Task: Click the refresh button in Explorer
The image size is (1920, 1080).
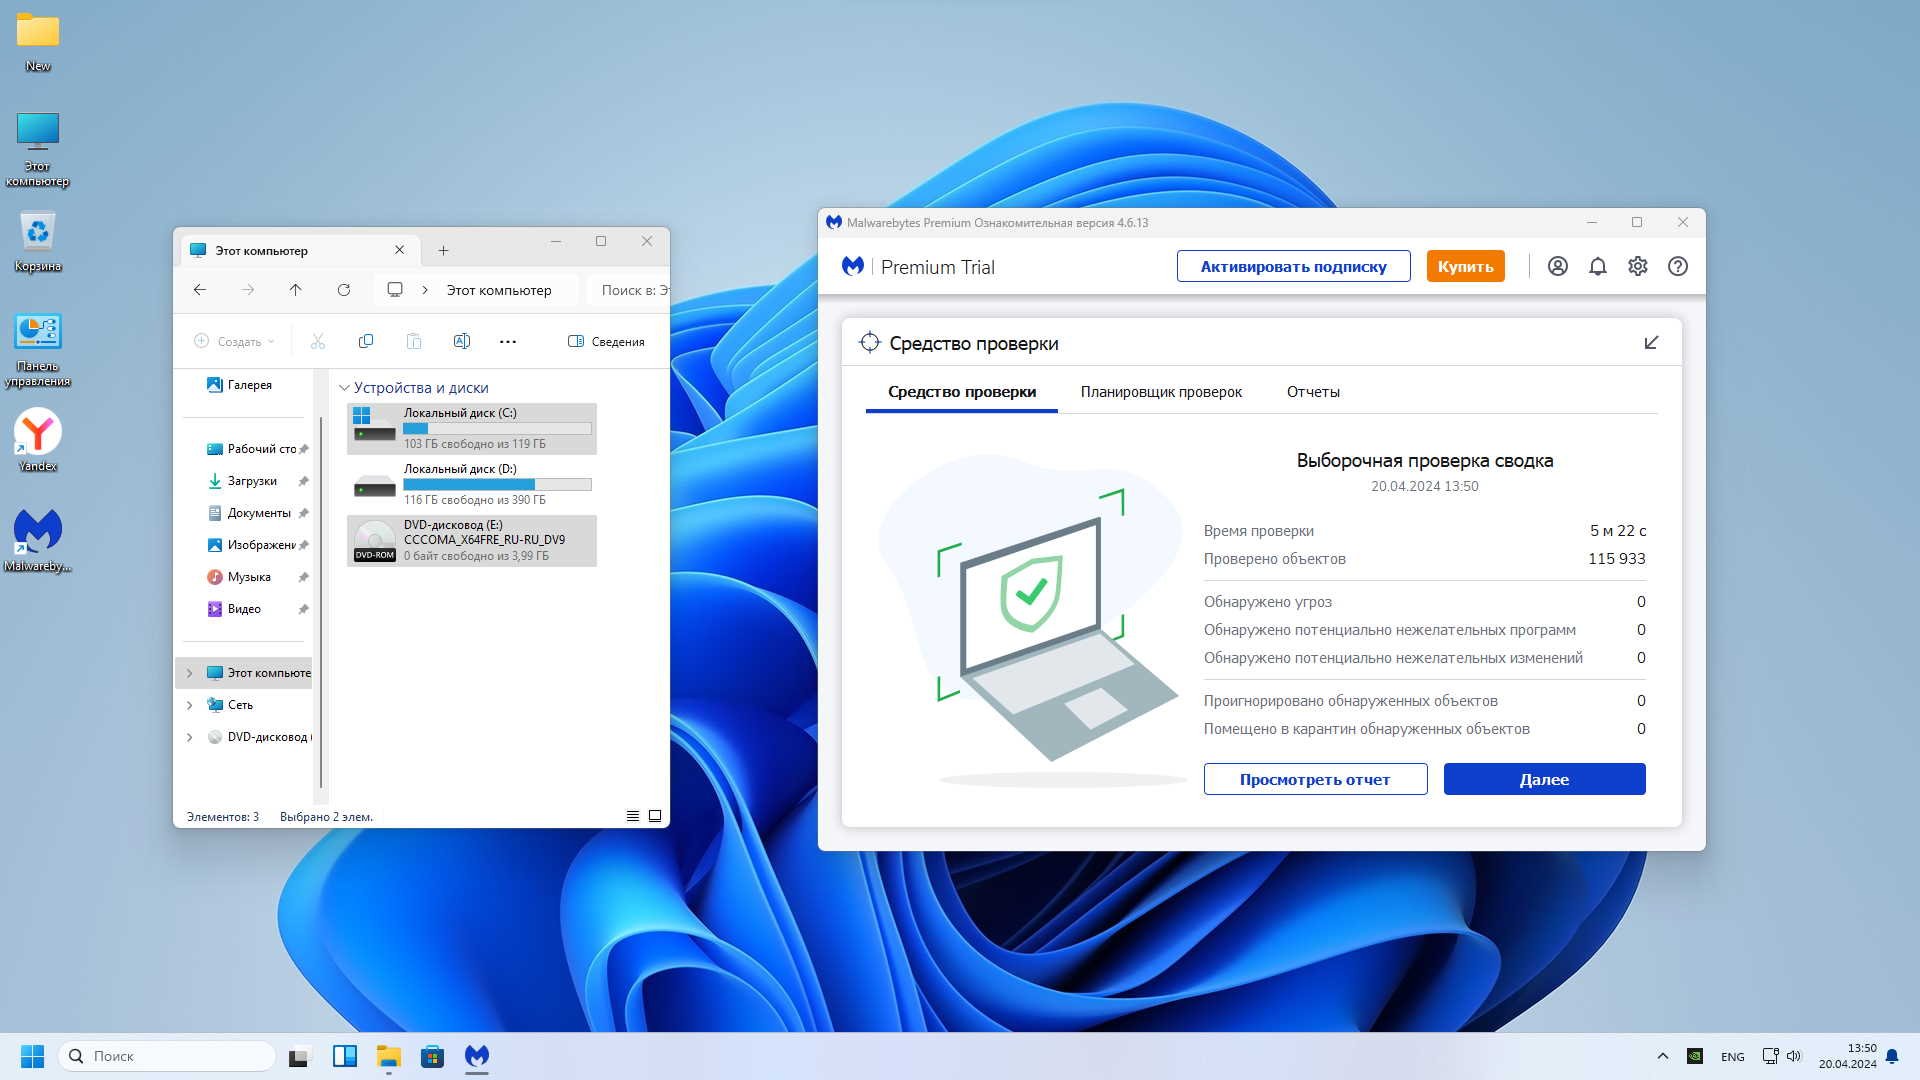Action: [x=343, y=290]
